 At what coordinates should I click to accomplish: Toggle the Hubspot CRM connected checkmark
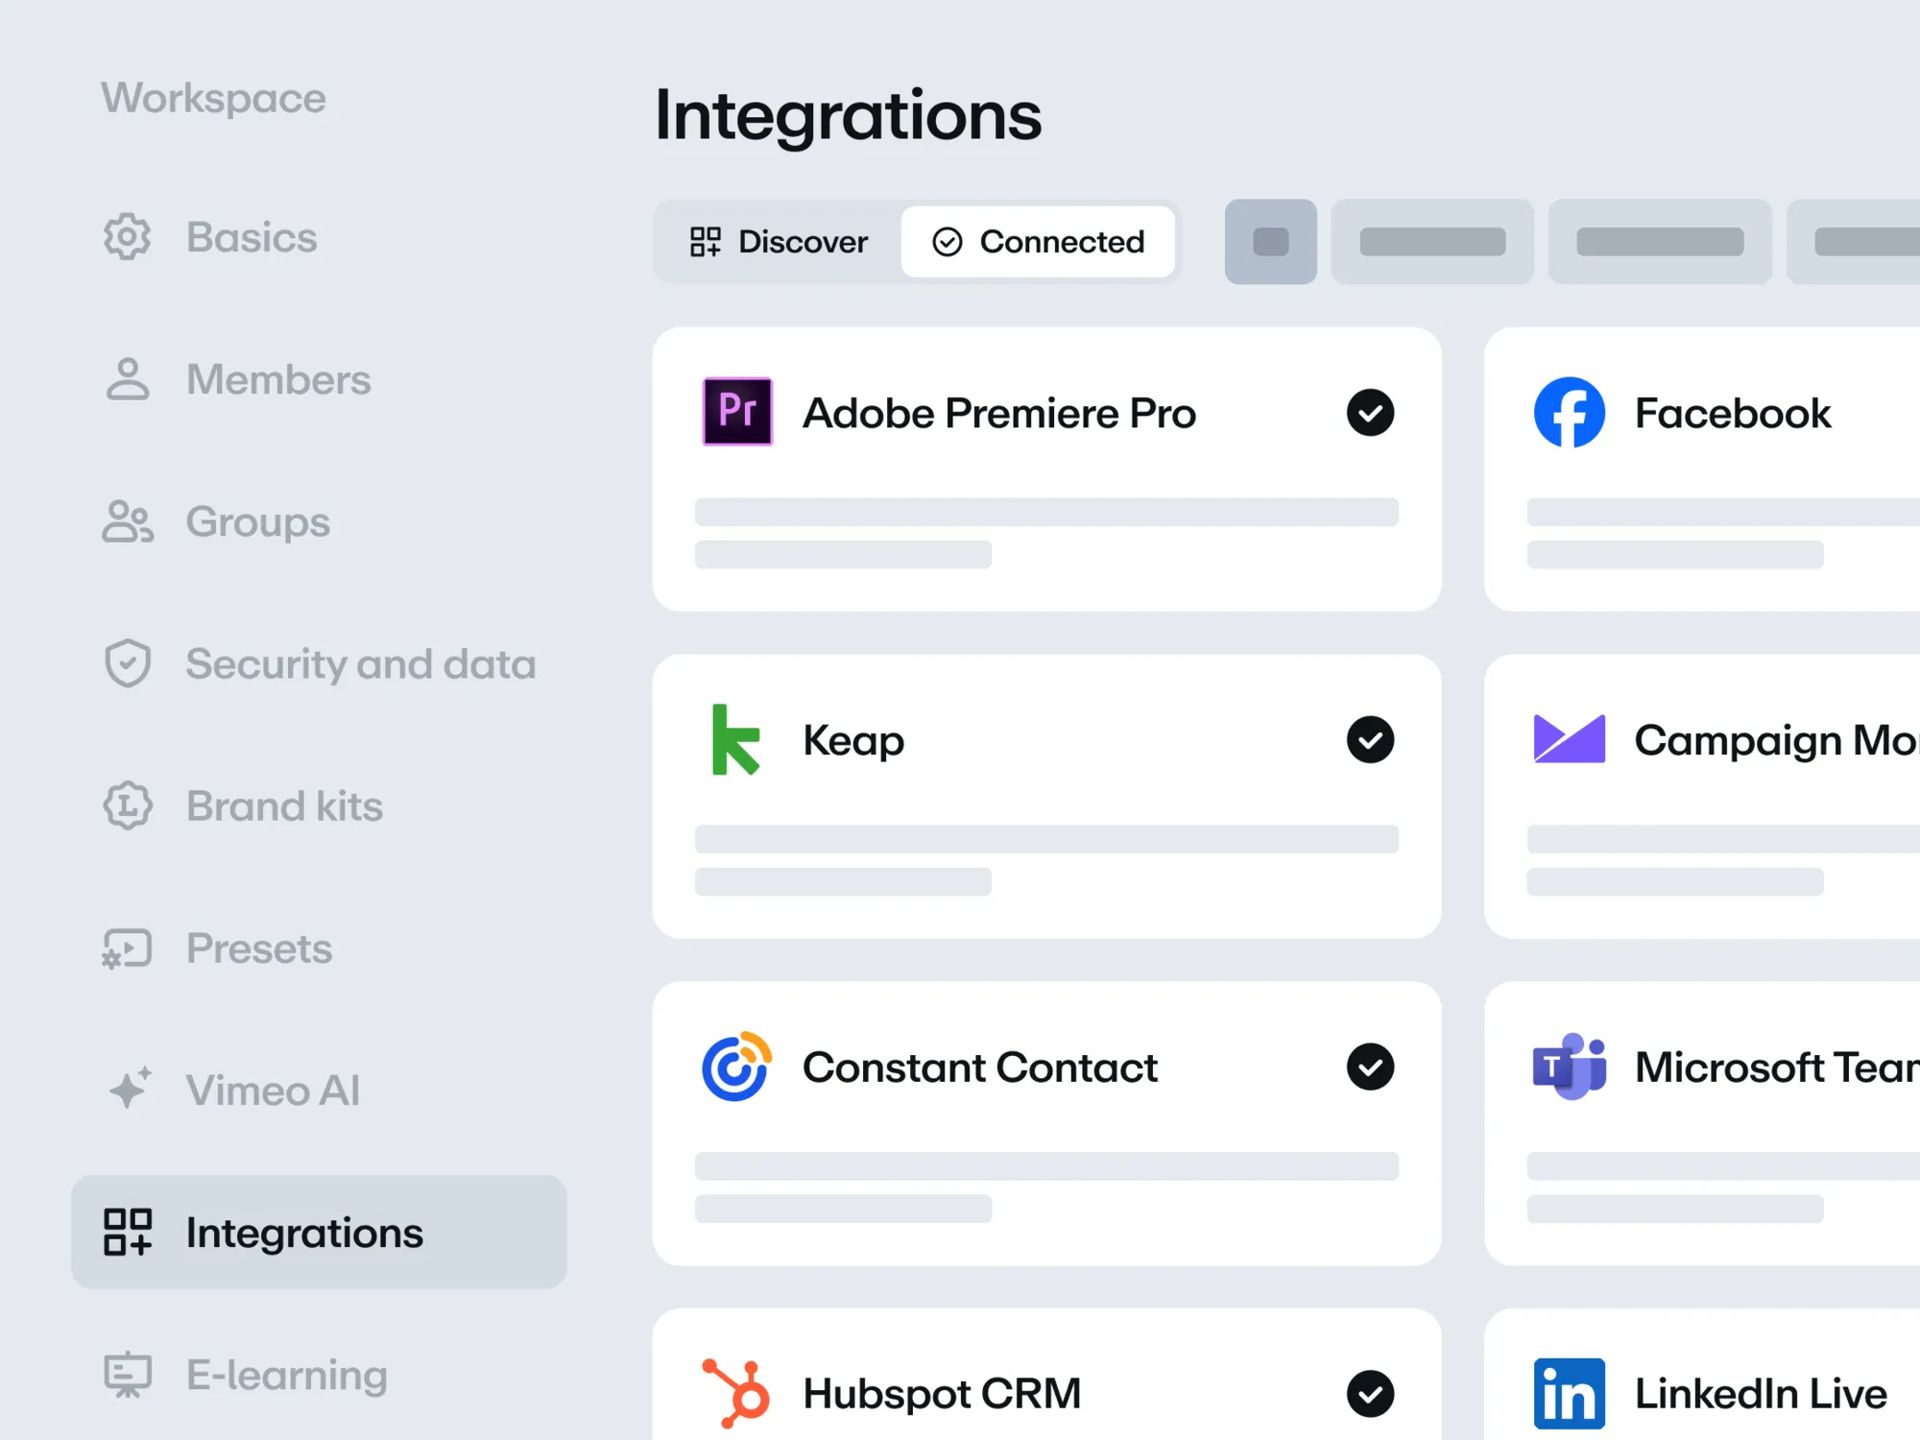[x=1370, y=1393]
